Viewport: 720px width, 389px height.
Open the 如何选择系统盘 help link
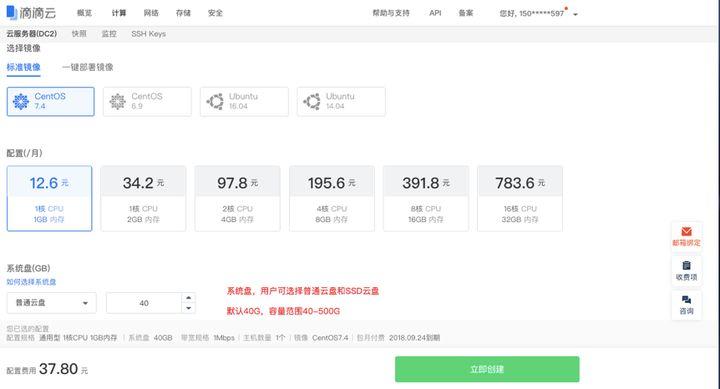(x=31, y=282)
